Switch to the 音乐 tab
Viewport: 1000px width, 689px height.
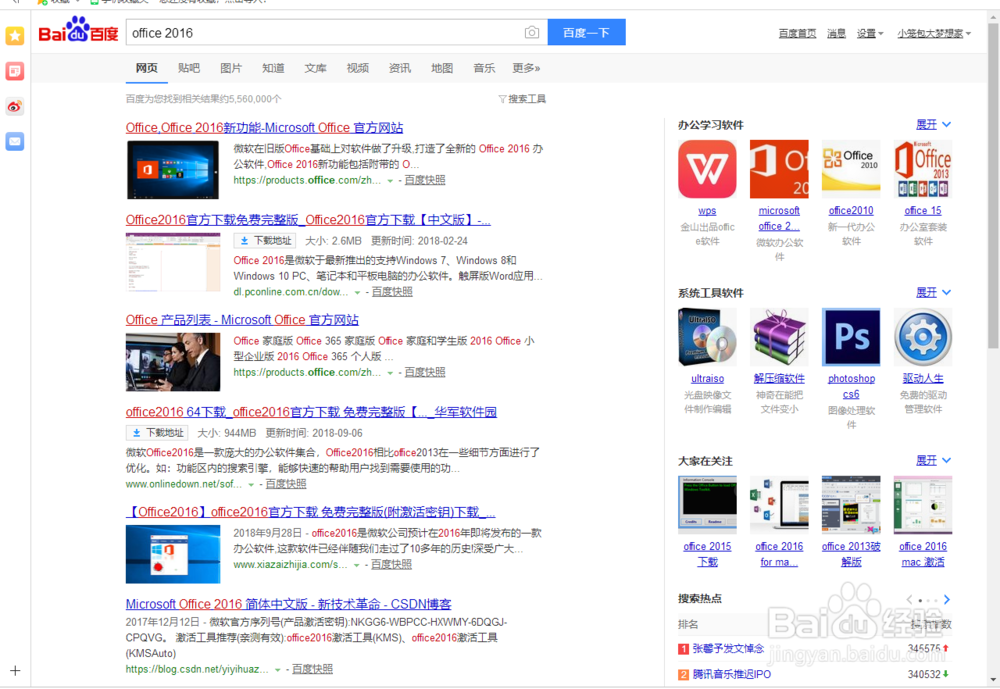click(x=484, y=68)
